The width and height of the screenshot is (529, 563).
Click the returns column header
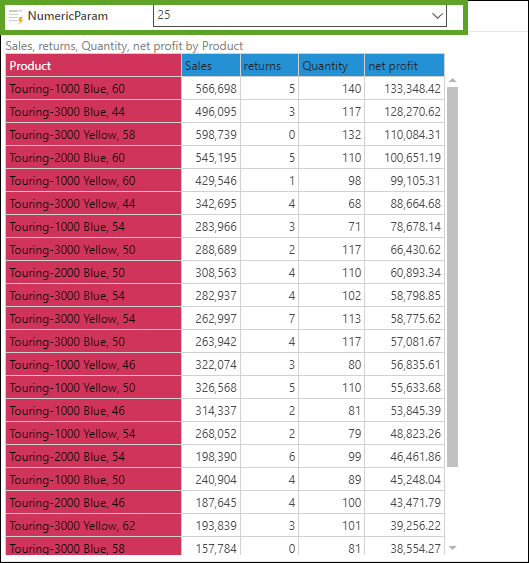coord(269,65)
